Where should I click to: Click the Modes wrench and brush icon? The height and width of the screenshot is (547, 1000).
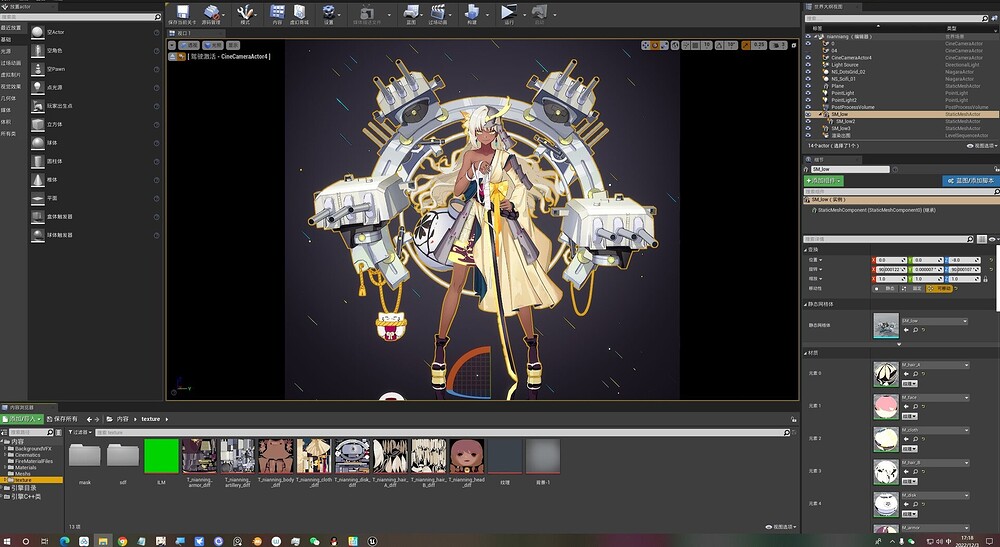tap(245, 12)
